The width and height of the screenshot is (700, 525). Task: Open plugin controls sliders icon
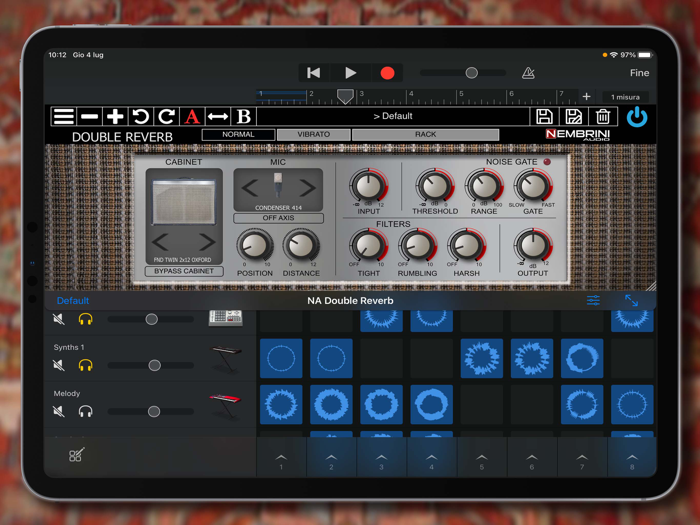(593, 300)
